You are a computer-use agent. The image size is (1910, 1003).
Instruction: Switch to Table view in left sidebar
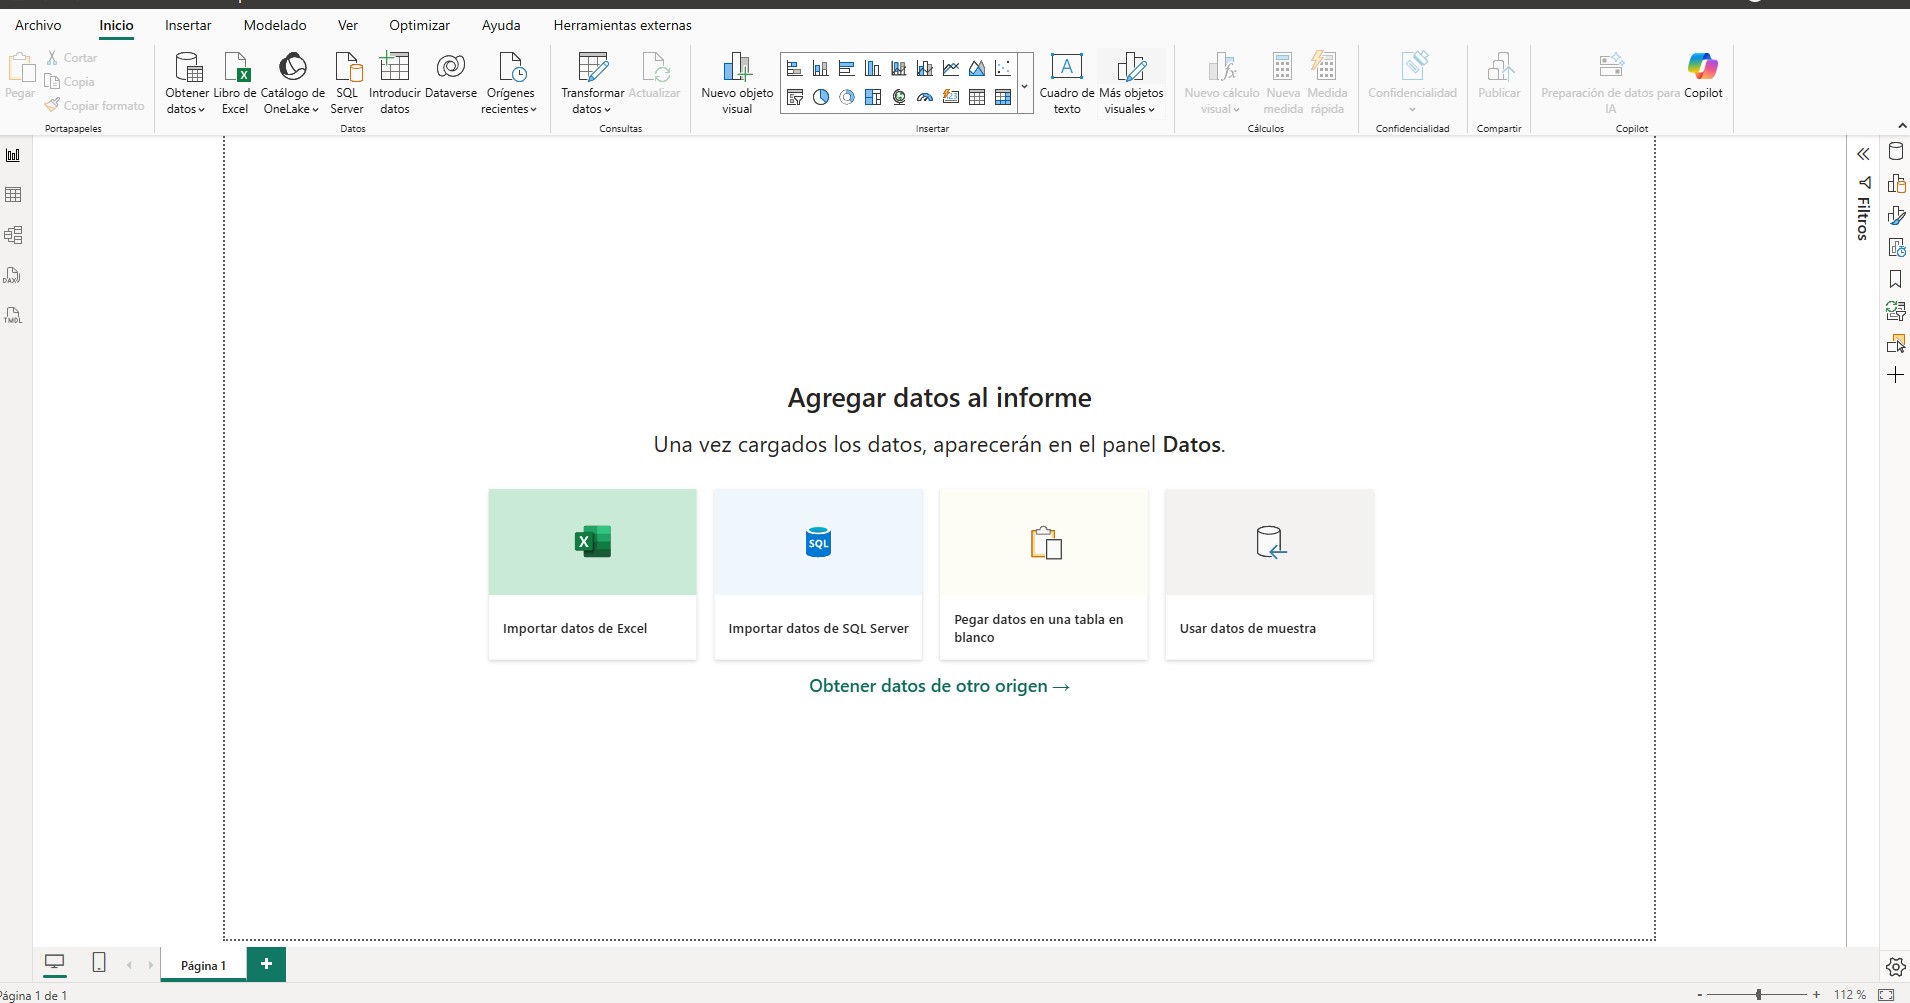point(13,195)
